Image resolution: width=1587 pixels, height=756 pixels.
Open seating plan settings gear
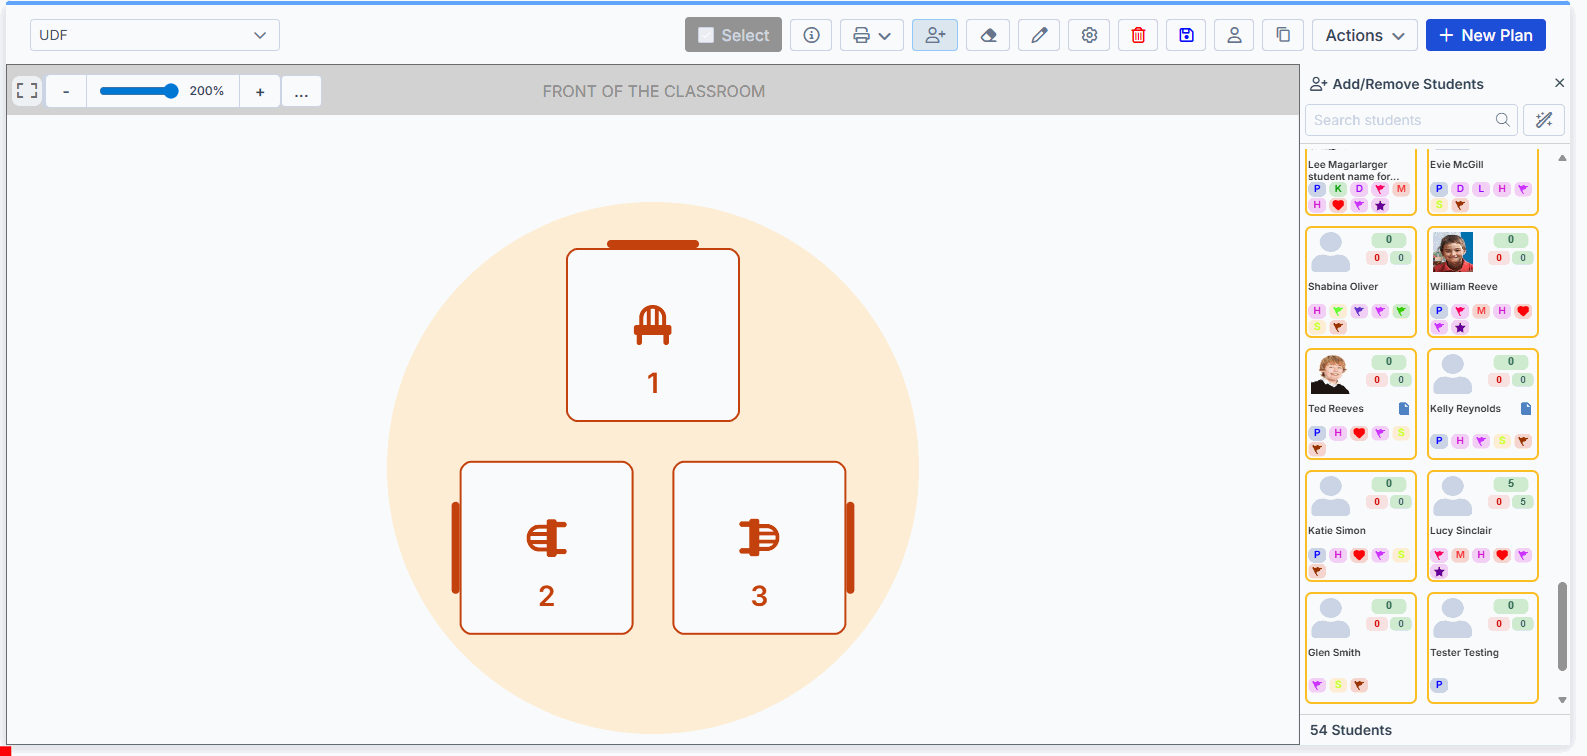click(x=1089, y=35)
